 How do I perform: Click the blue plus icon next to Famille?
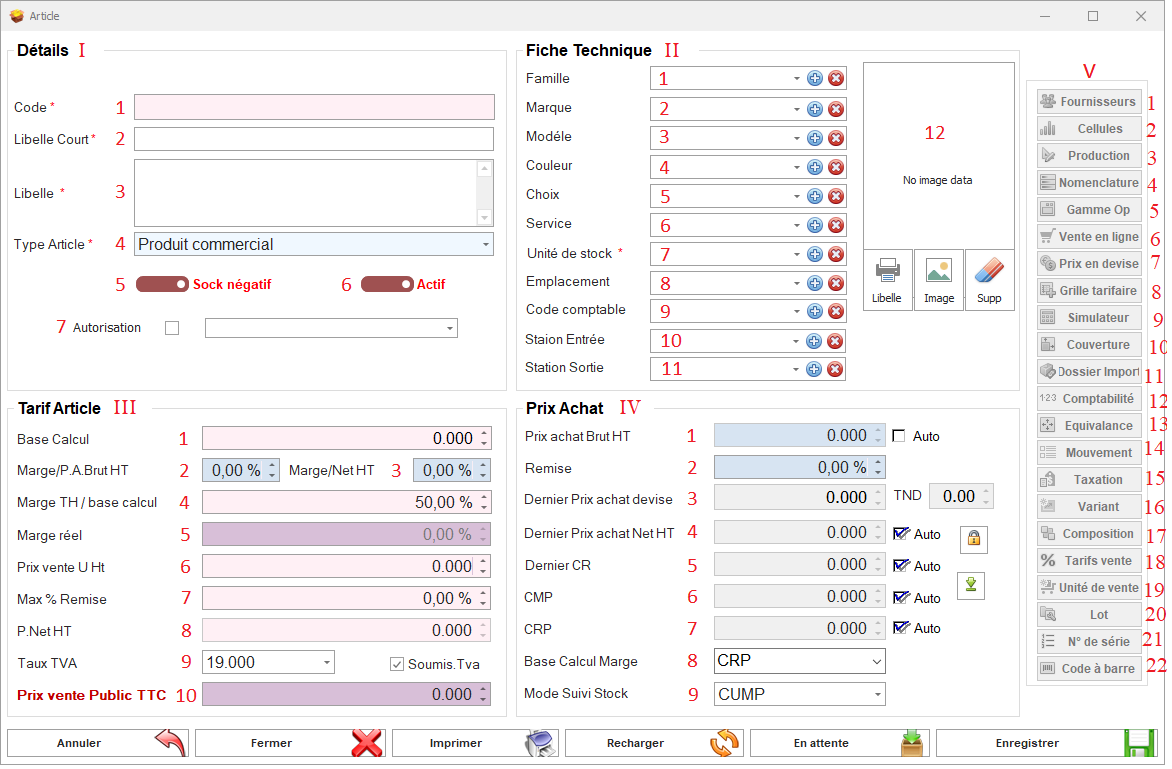coord(814,79)
